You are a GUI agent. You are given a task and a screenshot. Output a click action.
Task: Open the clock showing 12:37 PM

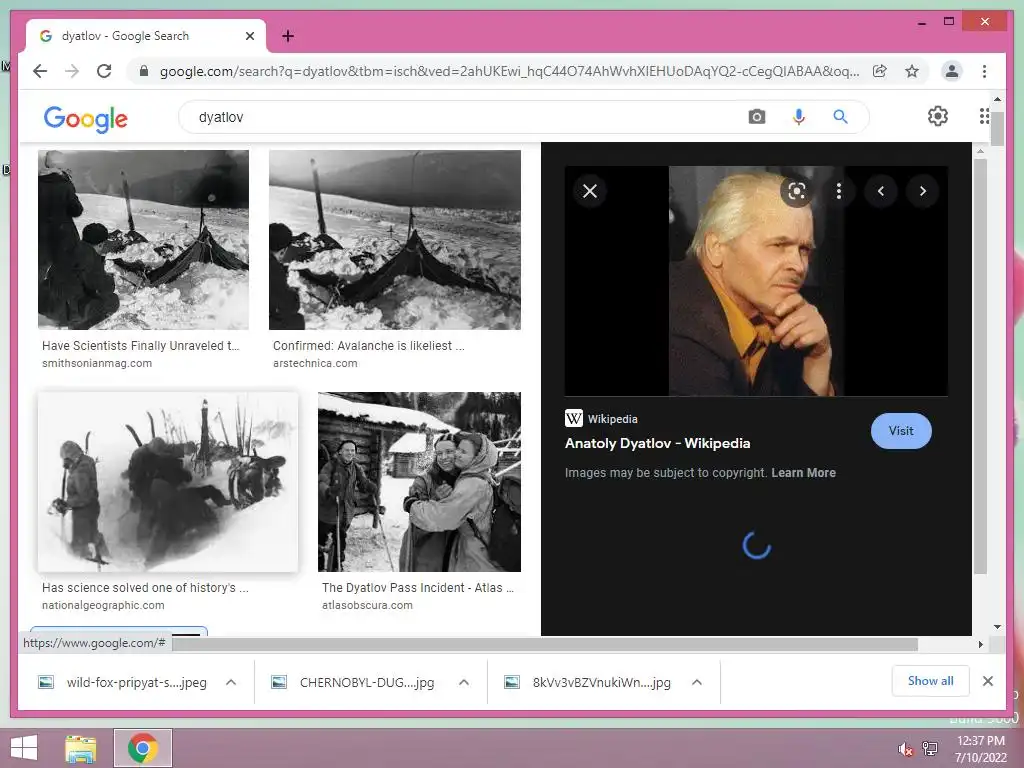click(x=980, y=749)
